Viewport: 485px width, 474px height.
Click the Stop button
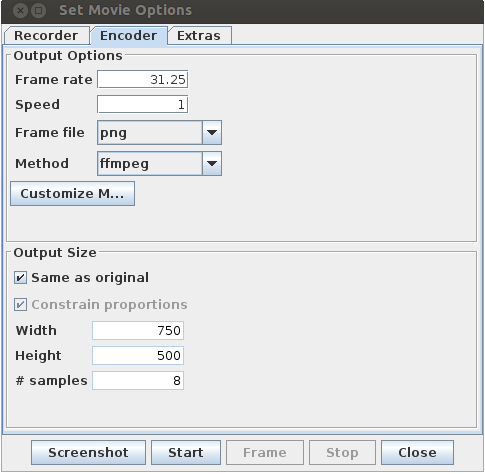[x=342, y=453]
